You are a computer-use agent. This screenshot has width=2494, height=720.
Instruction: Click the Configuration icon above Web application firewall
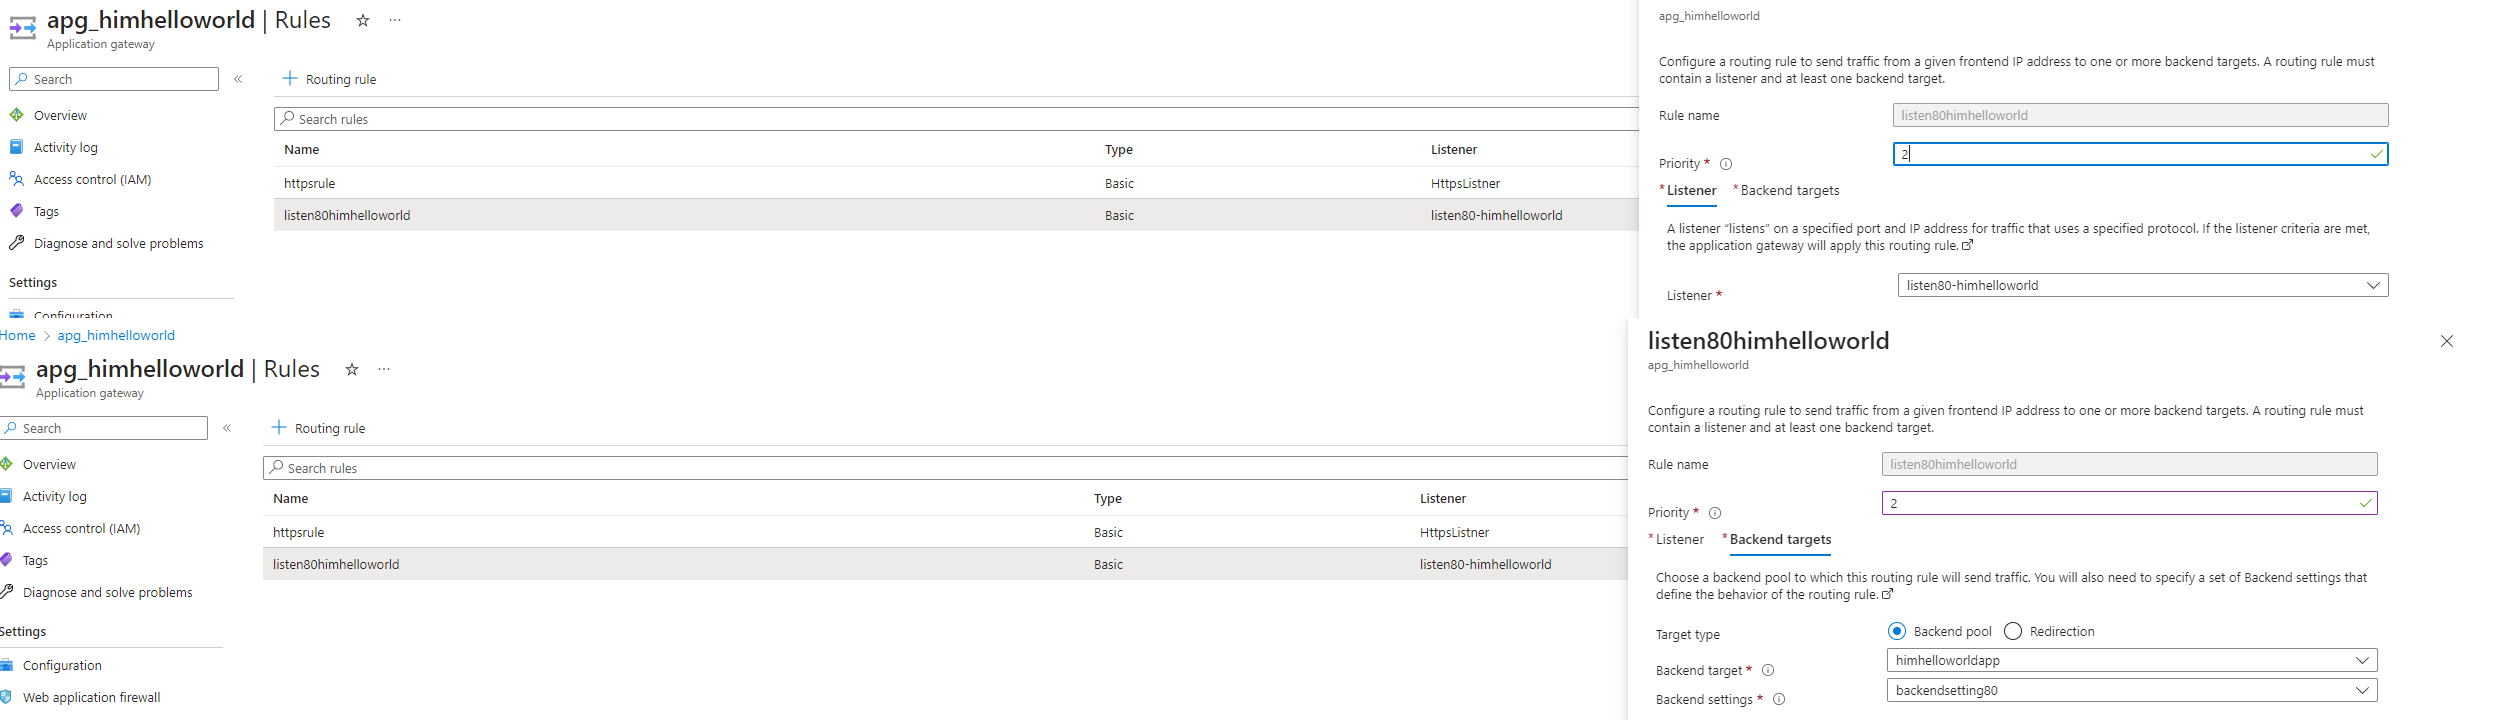click(6, 665)
